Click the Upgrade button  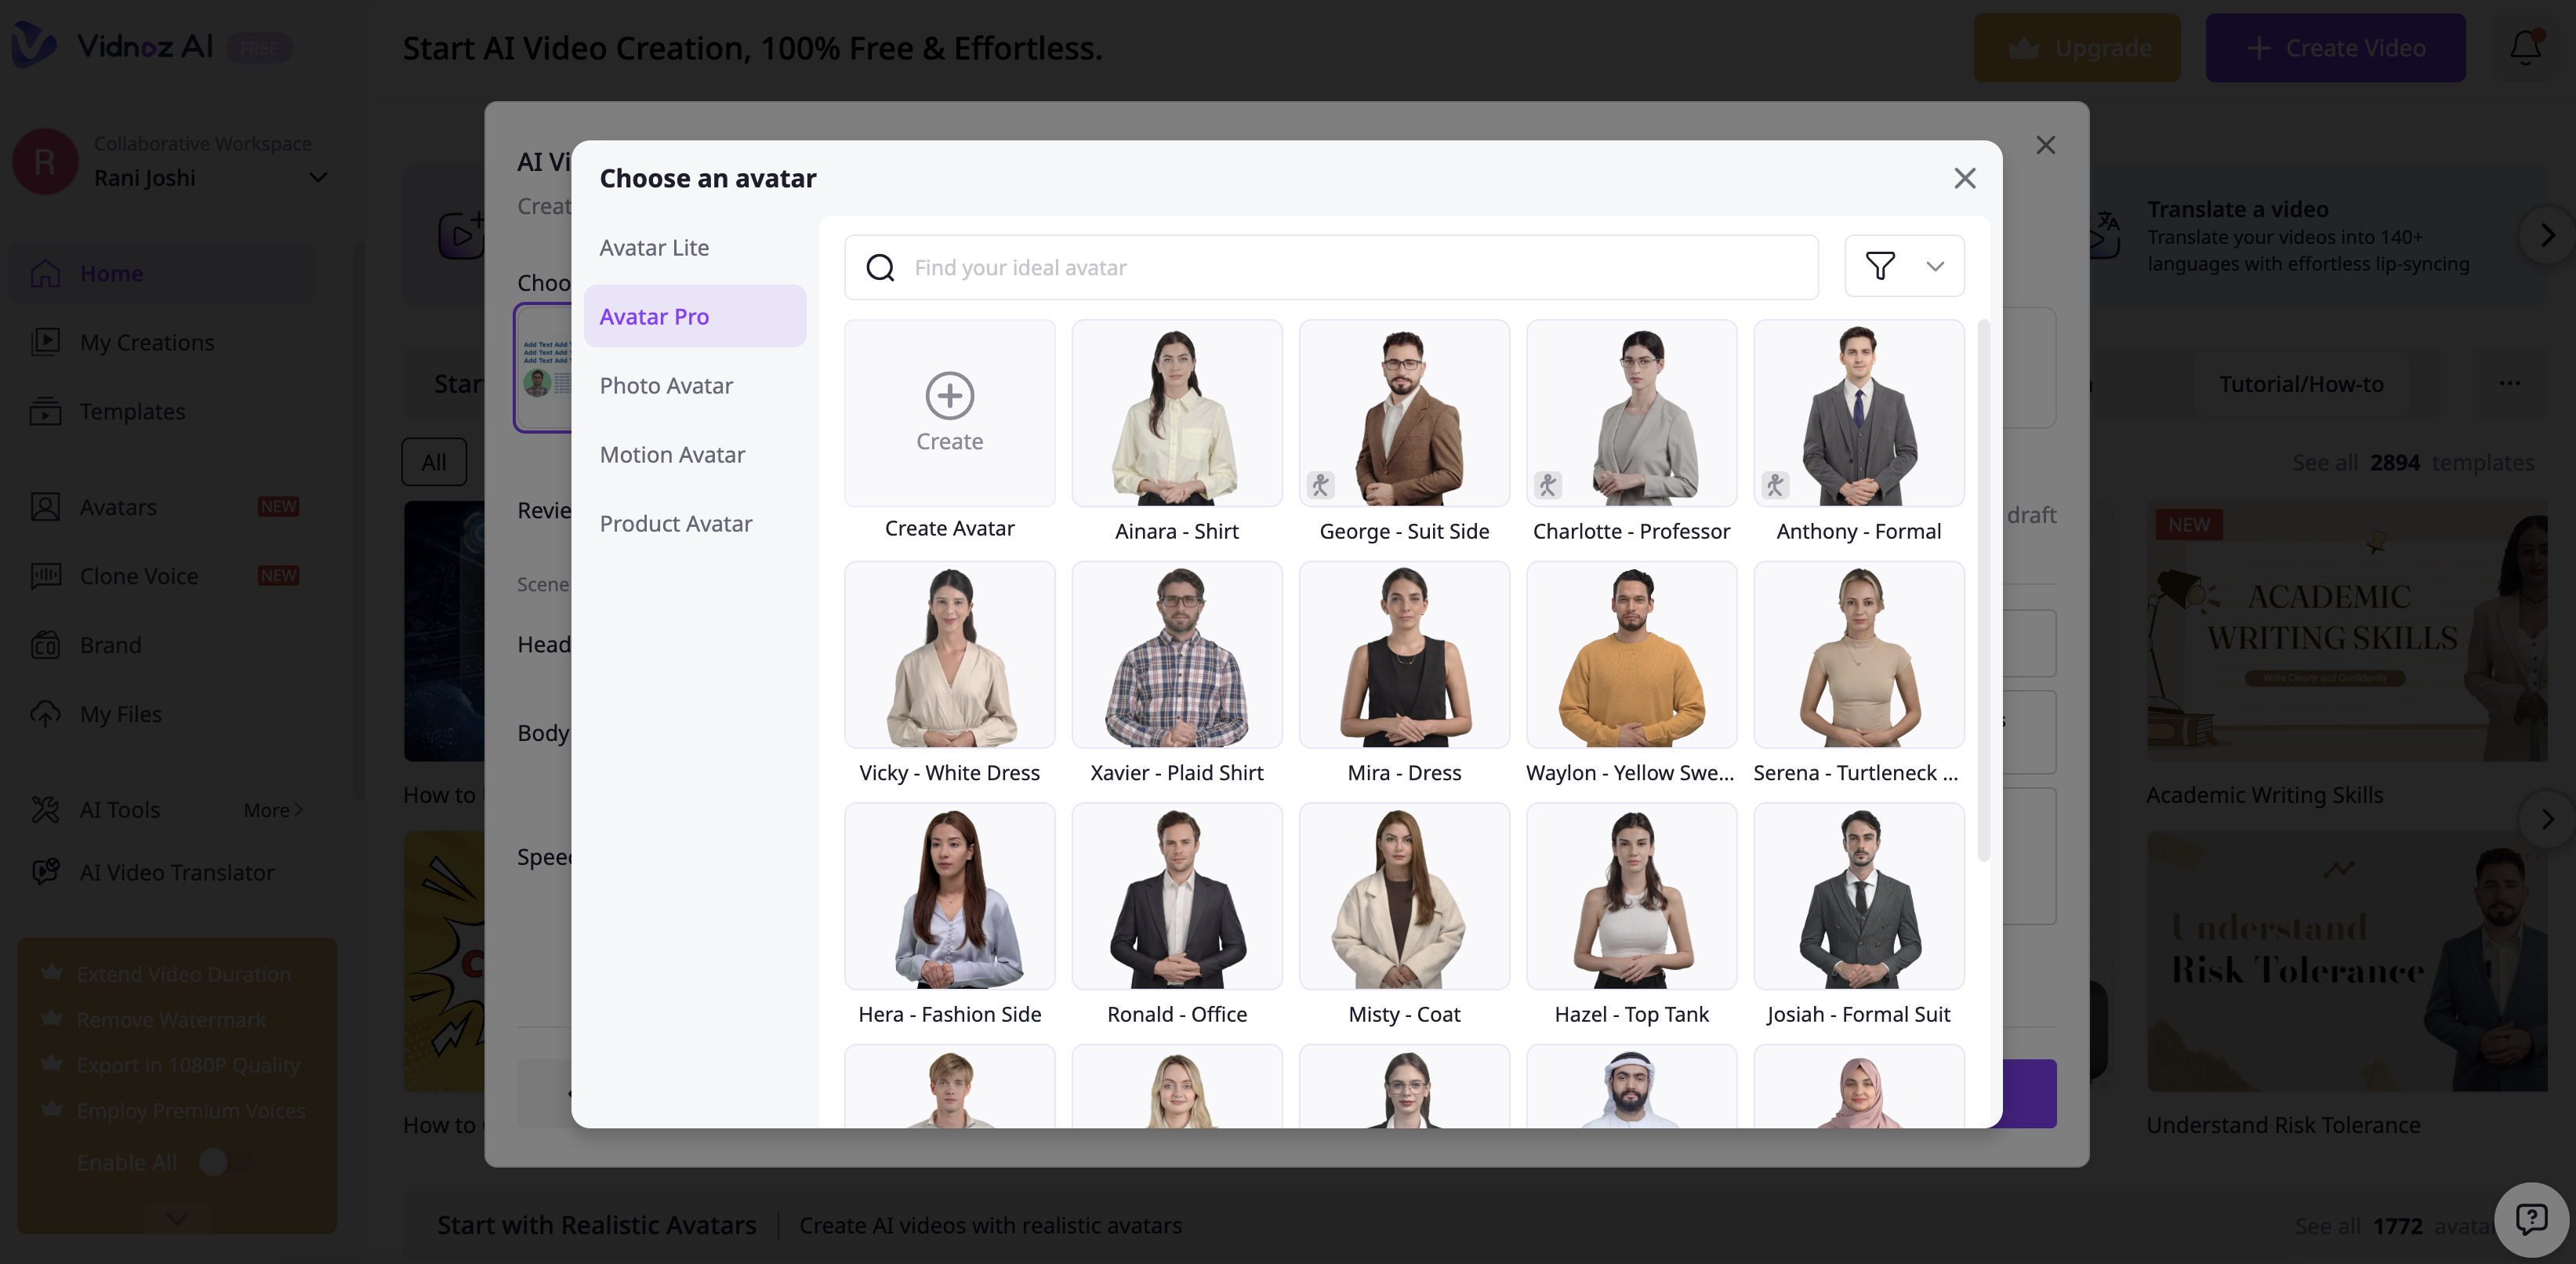pos(2076,48)
